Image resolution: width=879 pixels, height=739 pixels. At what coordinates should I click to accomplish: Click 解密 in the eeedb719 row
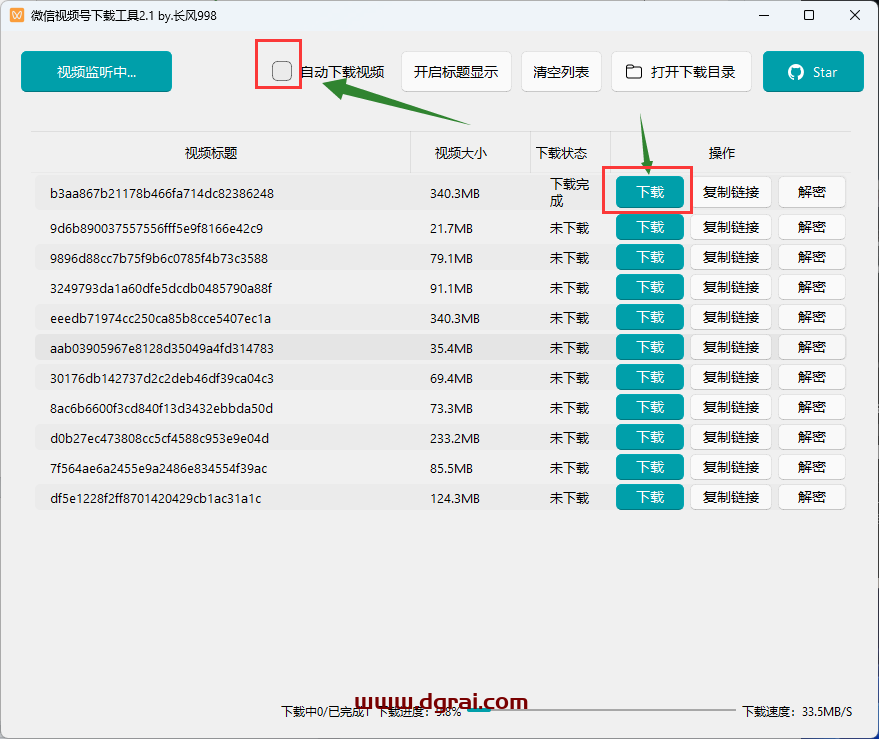click(812, 317)
